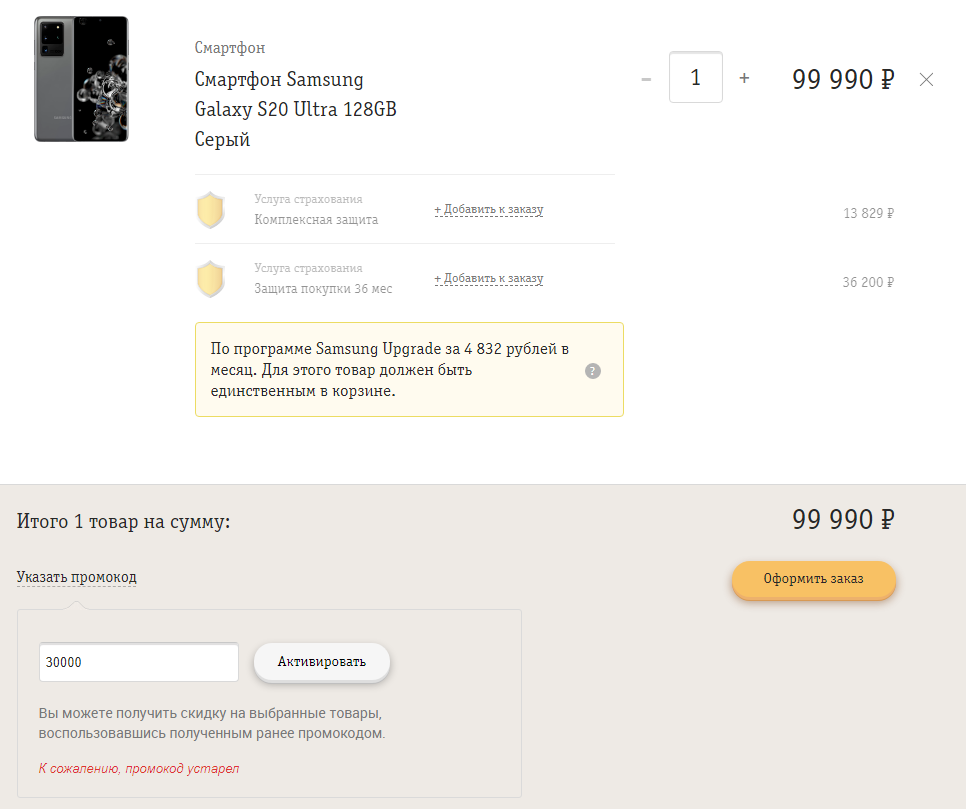The image size is (966, 809).
Task: Remove Samsung Galaxy S20 from cart
Action: (926, 79)
